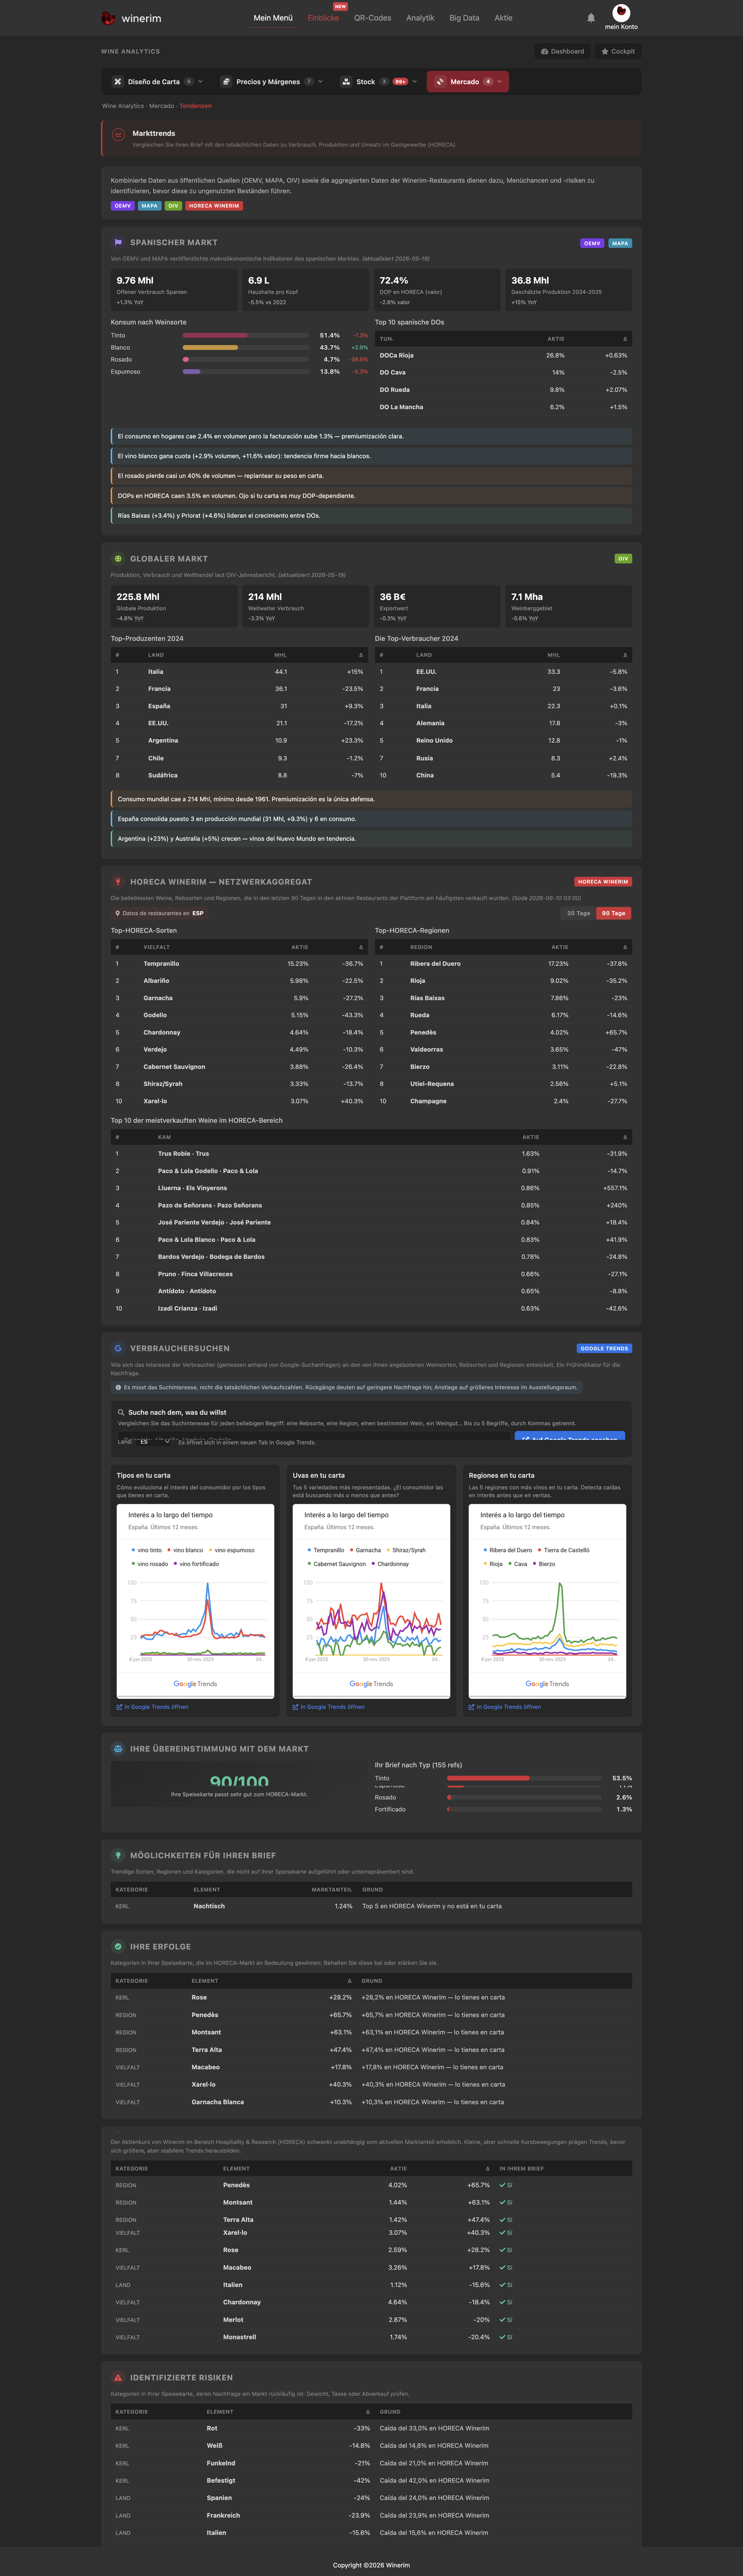Click the Trus Roble - Trus row
This screenshot has width=743, height=2576.
(371, 1154)
